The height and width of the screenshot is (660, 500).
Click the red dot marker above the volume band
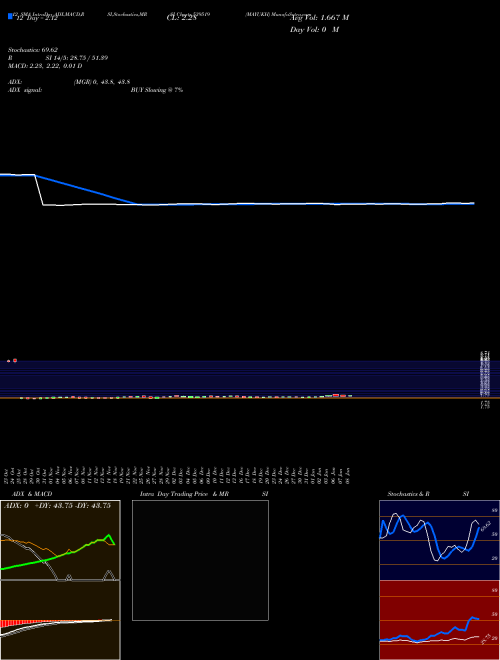pyautogui.click(x=15, y=360)
